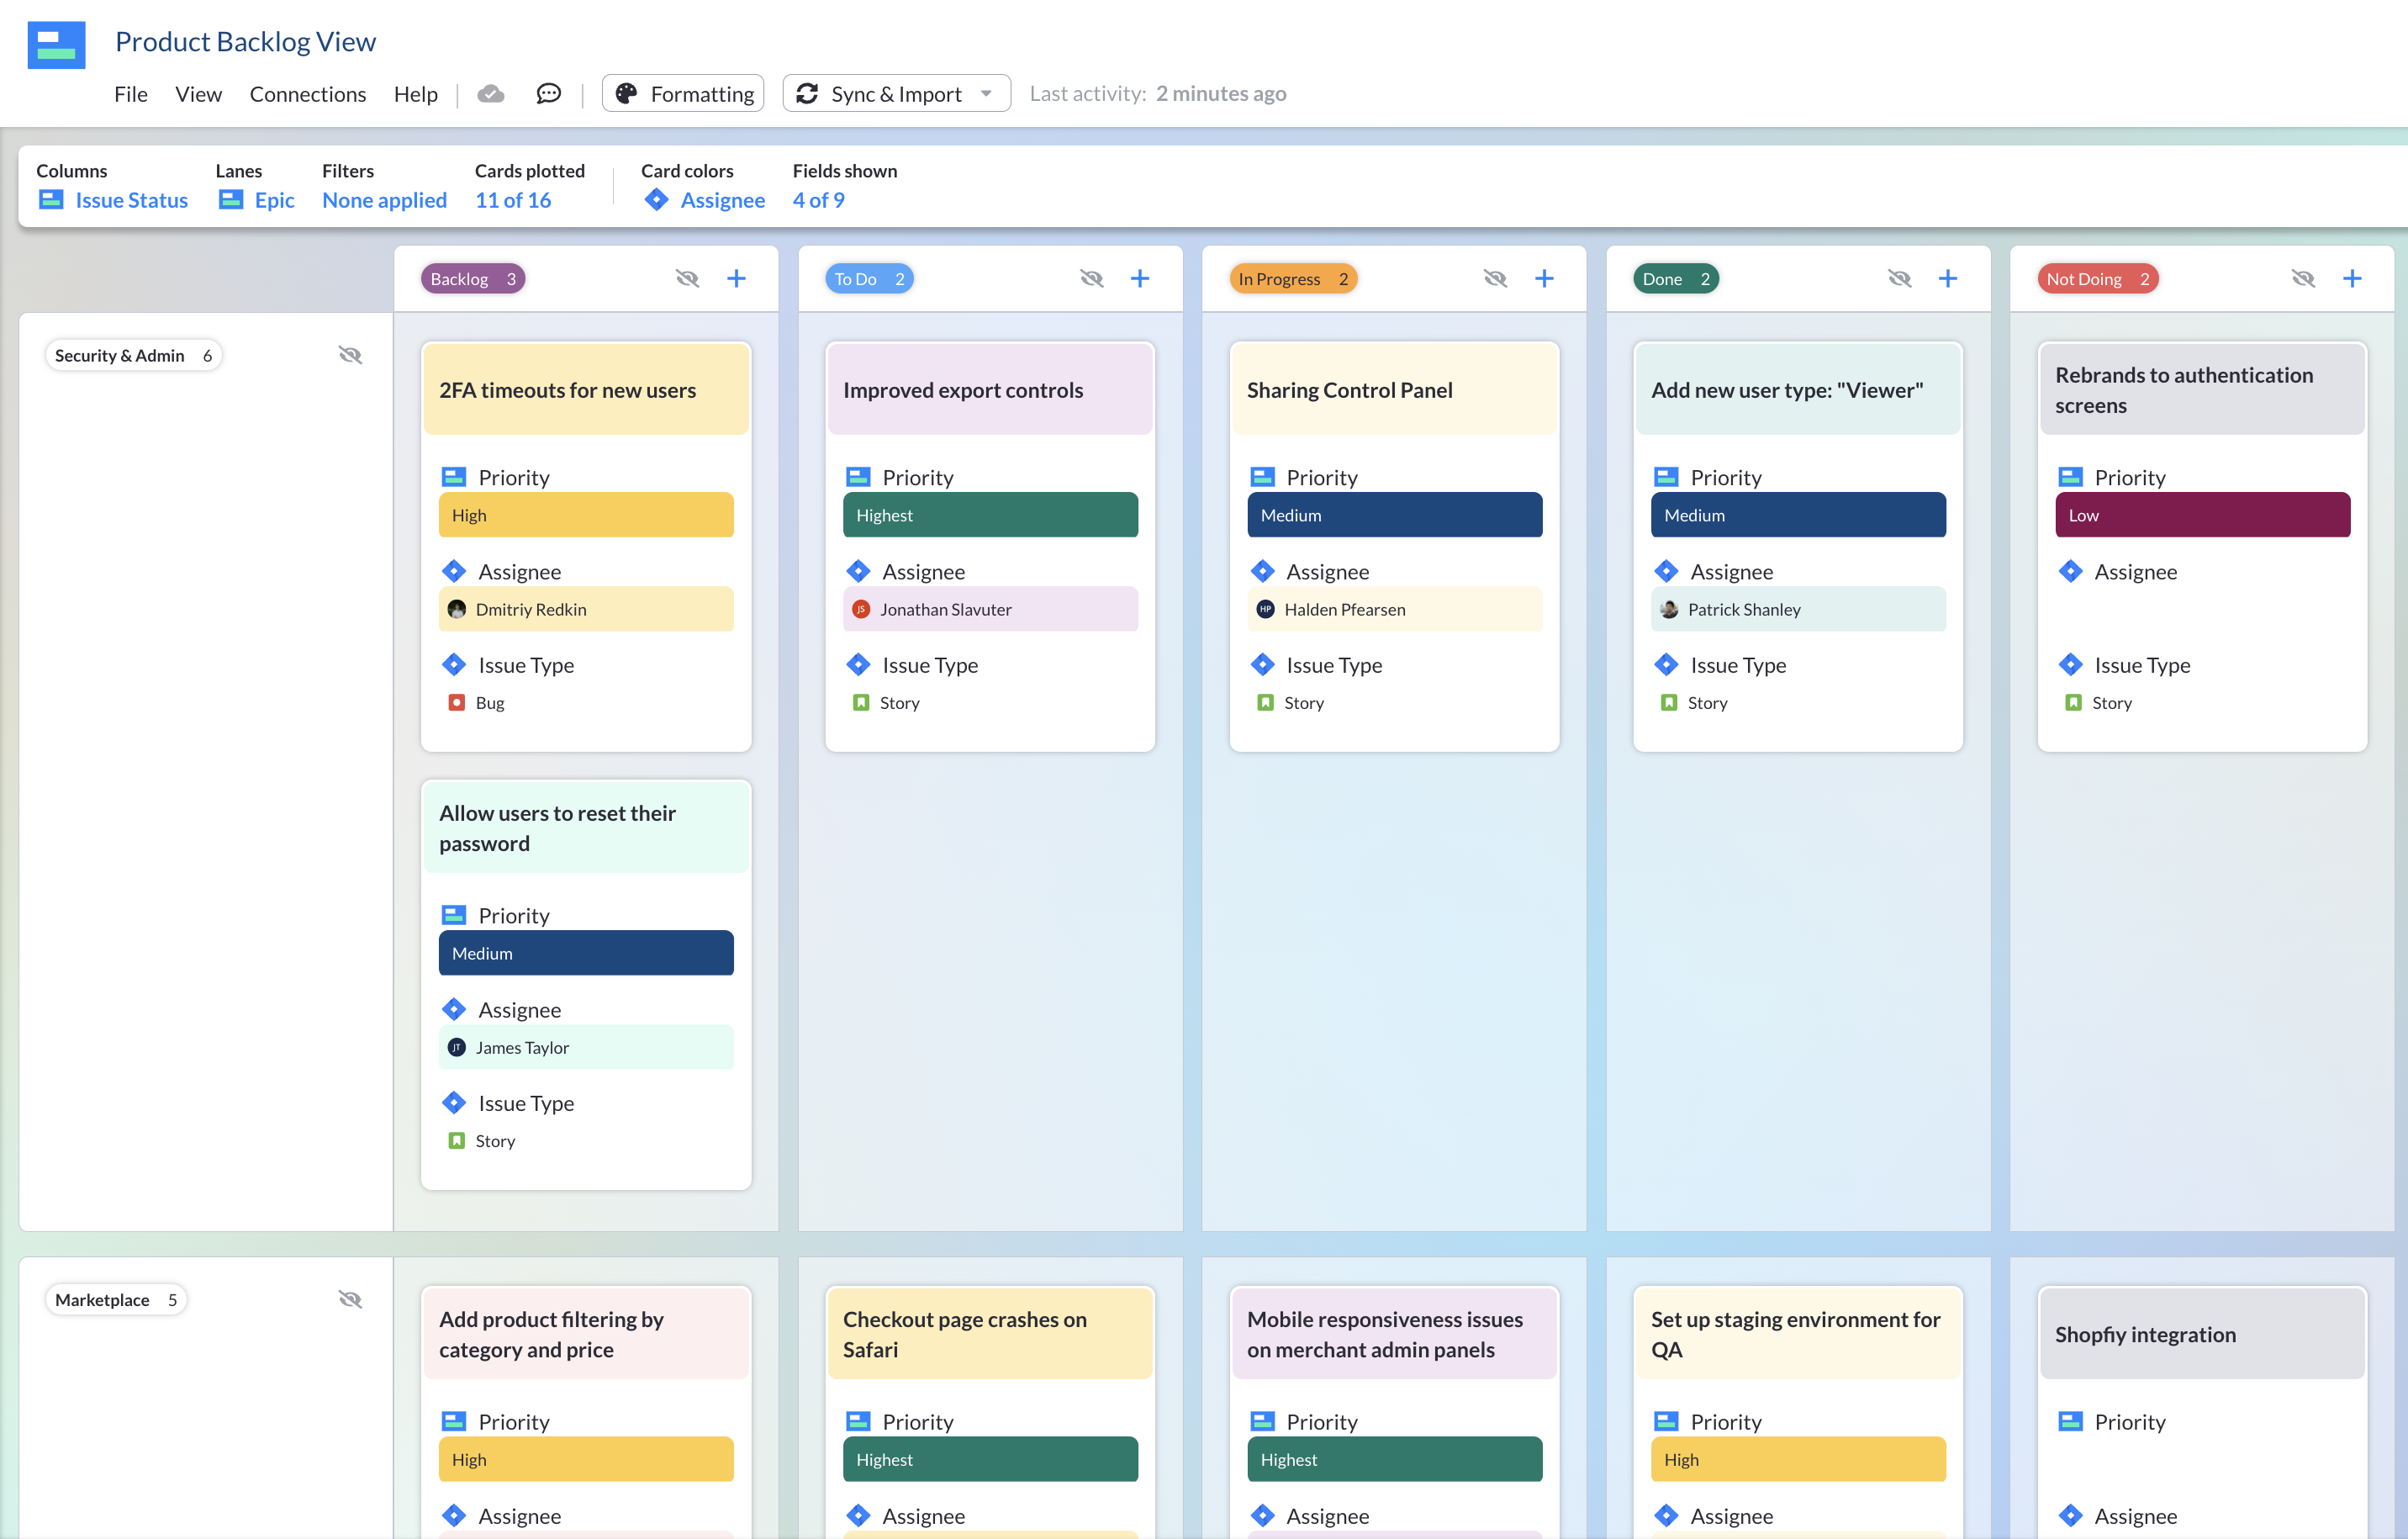Open the View menu
This screenshot has height=1539, width=2408.
(198, 94)
